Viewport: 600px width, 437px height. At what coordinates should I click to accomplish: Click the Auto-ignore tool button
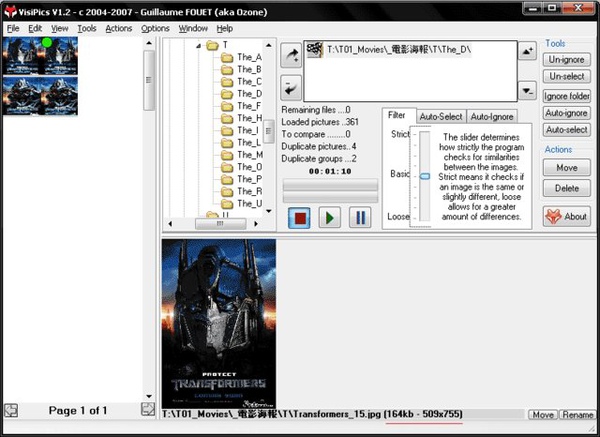566,113
